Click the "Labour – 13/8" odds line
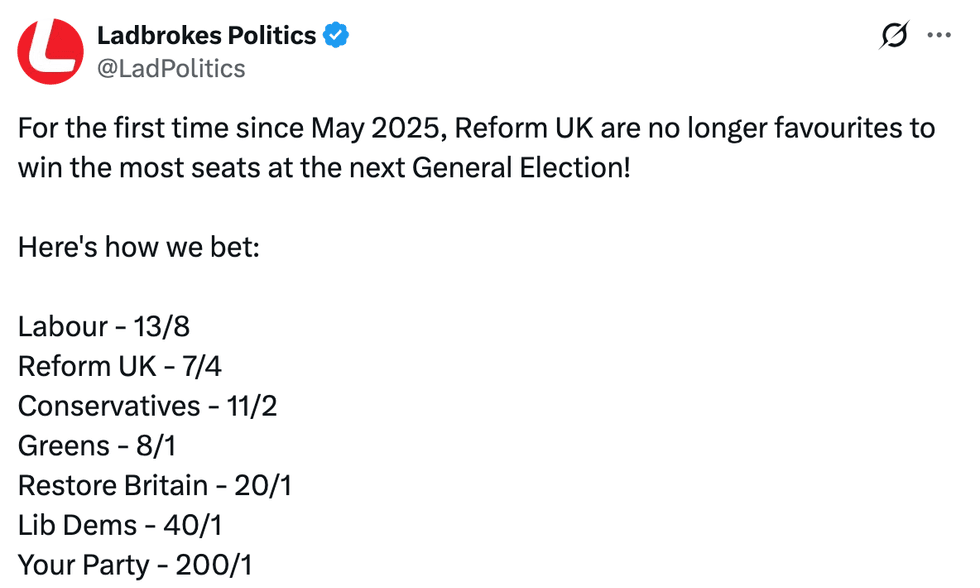Image resolution: width=980 pixels, height=588 pixels. [x=103, y=326]
